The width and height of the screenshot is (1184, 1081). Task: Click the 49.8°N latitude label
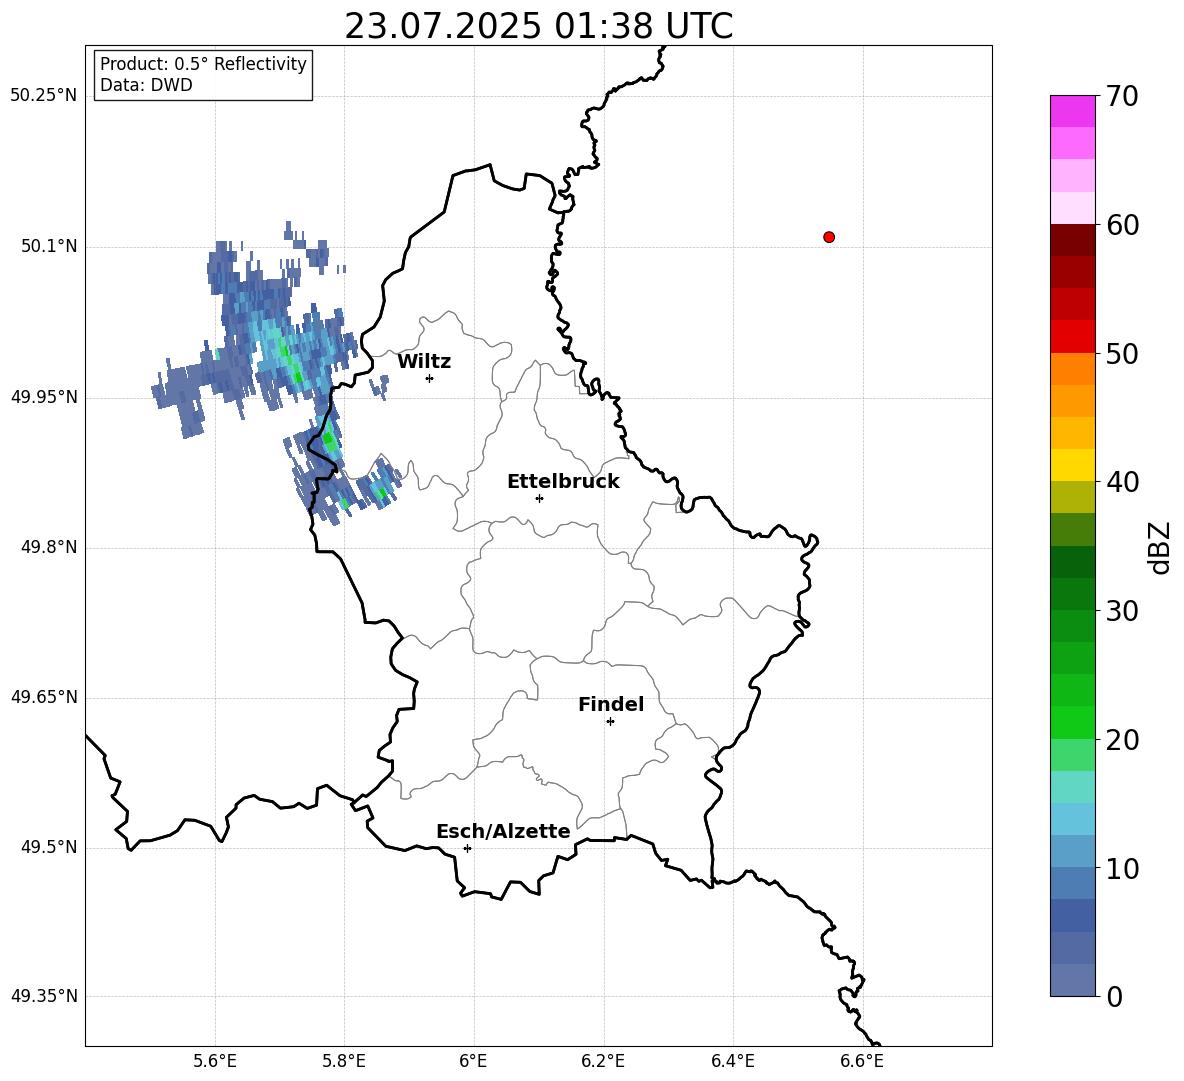point(49,547)
